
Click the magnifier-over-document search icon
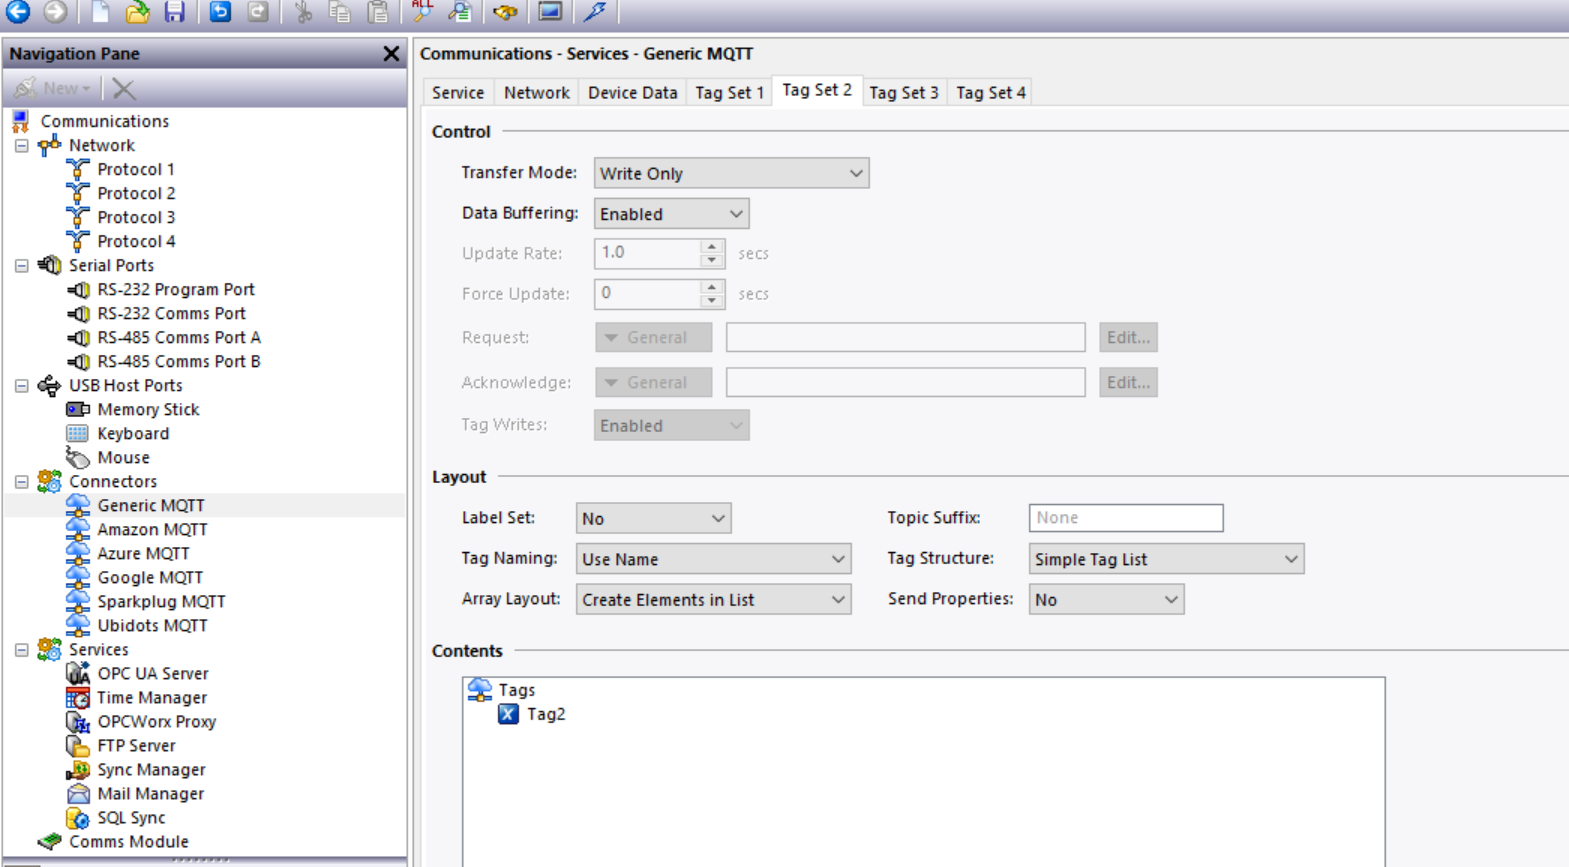tap(460, 11)
